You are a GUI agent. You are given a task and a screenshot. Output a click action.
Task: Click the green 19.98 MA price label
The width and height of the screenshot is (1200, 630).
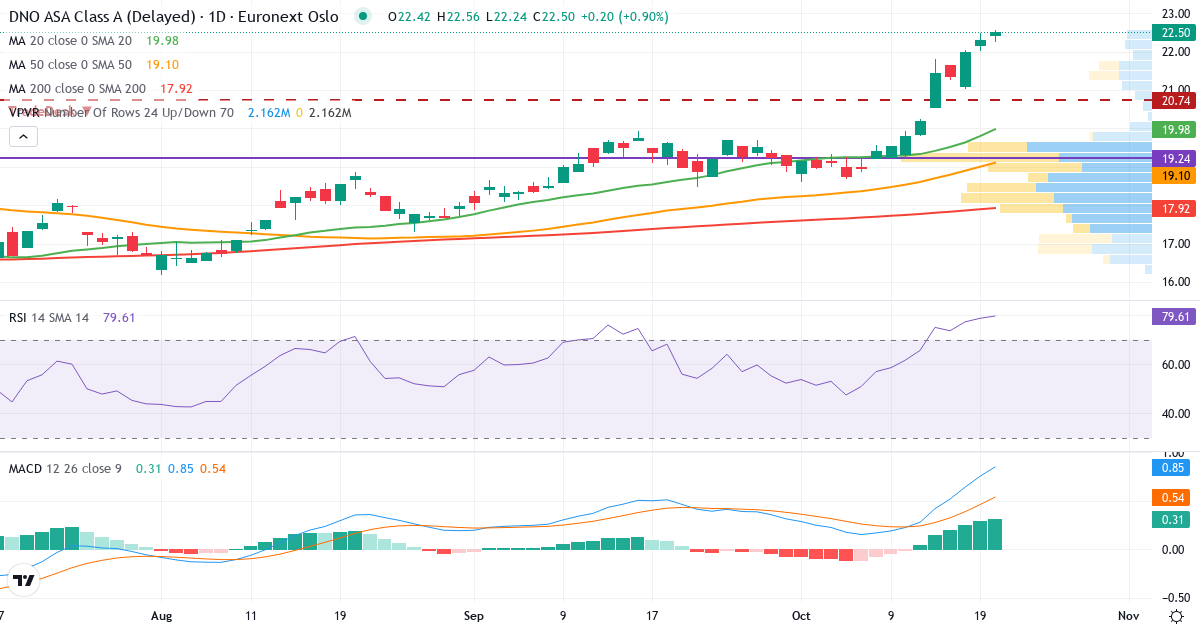pos(1174,129)
